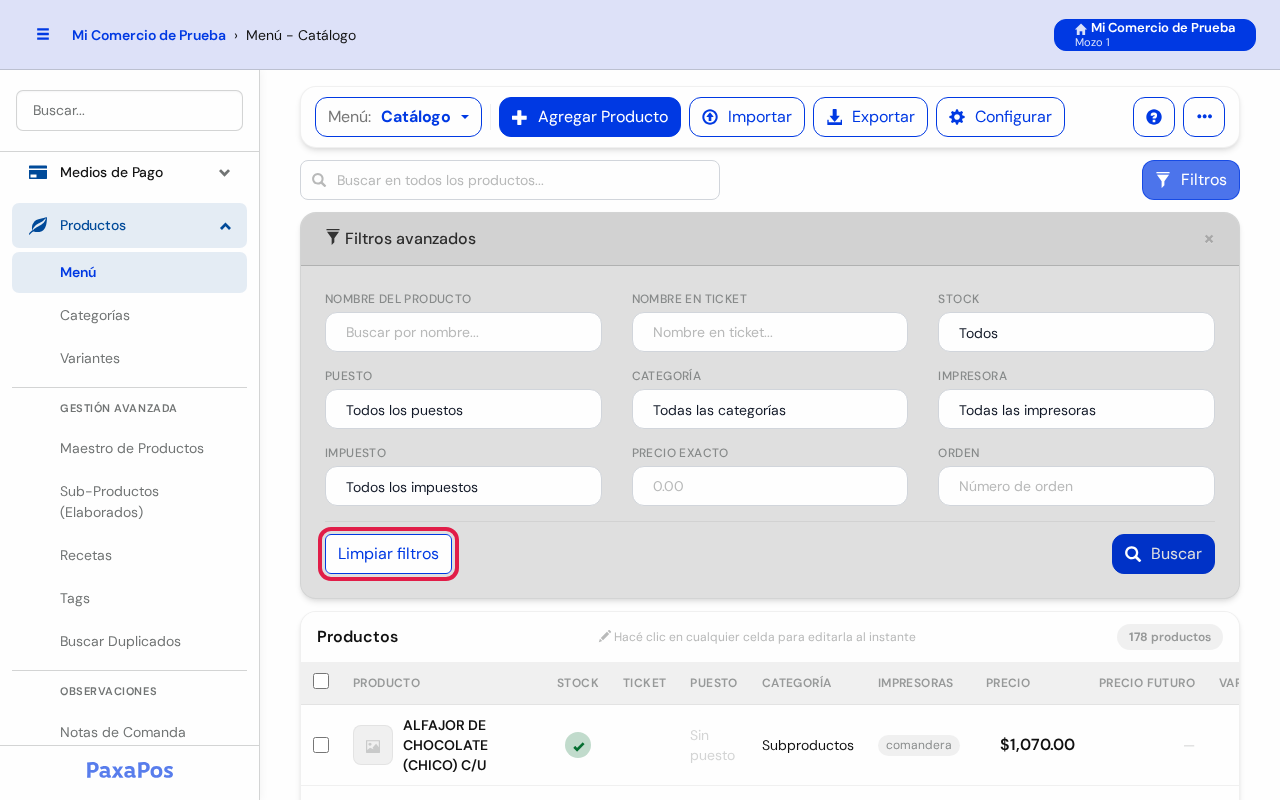Open Maestro de Productos
The width and height of the screenshot is (1280, 800).
(129, 448)
